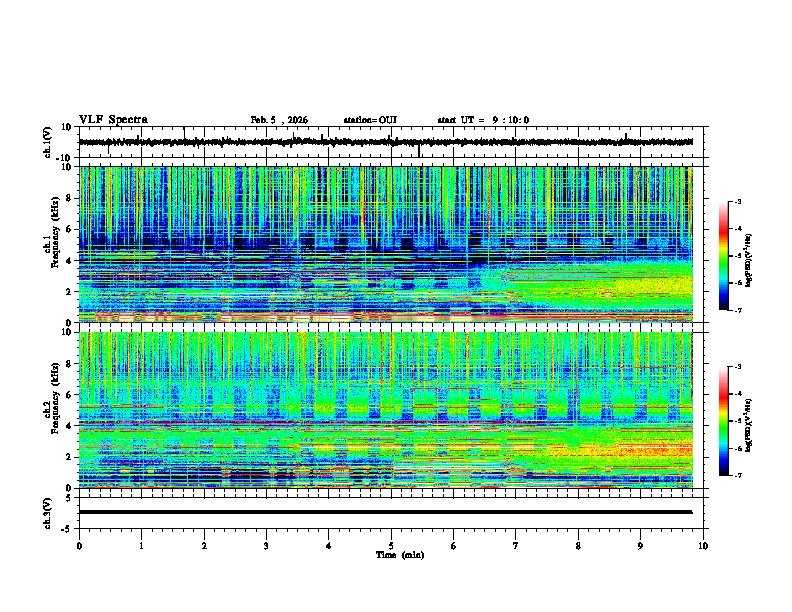Click the ch.1 "Frequency (kHz)" axis label
The image size is (792, 612).
[55, 233]
